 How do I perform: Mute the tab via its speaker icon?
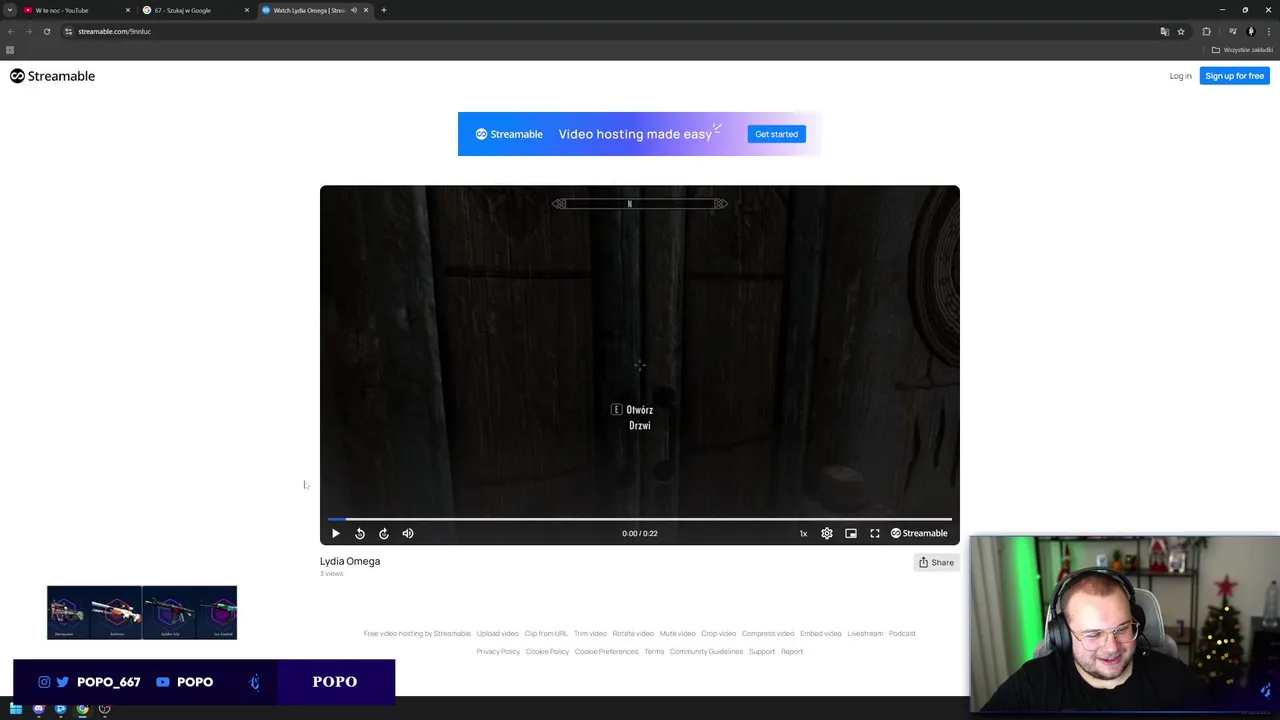[353, 10]
